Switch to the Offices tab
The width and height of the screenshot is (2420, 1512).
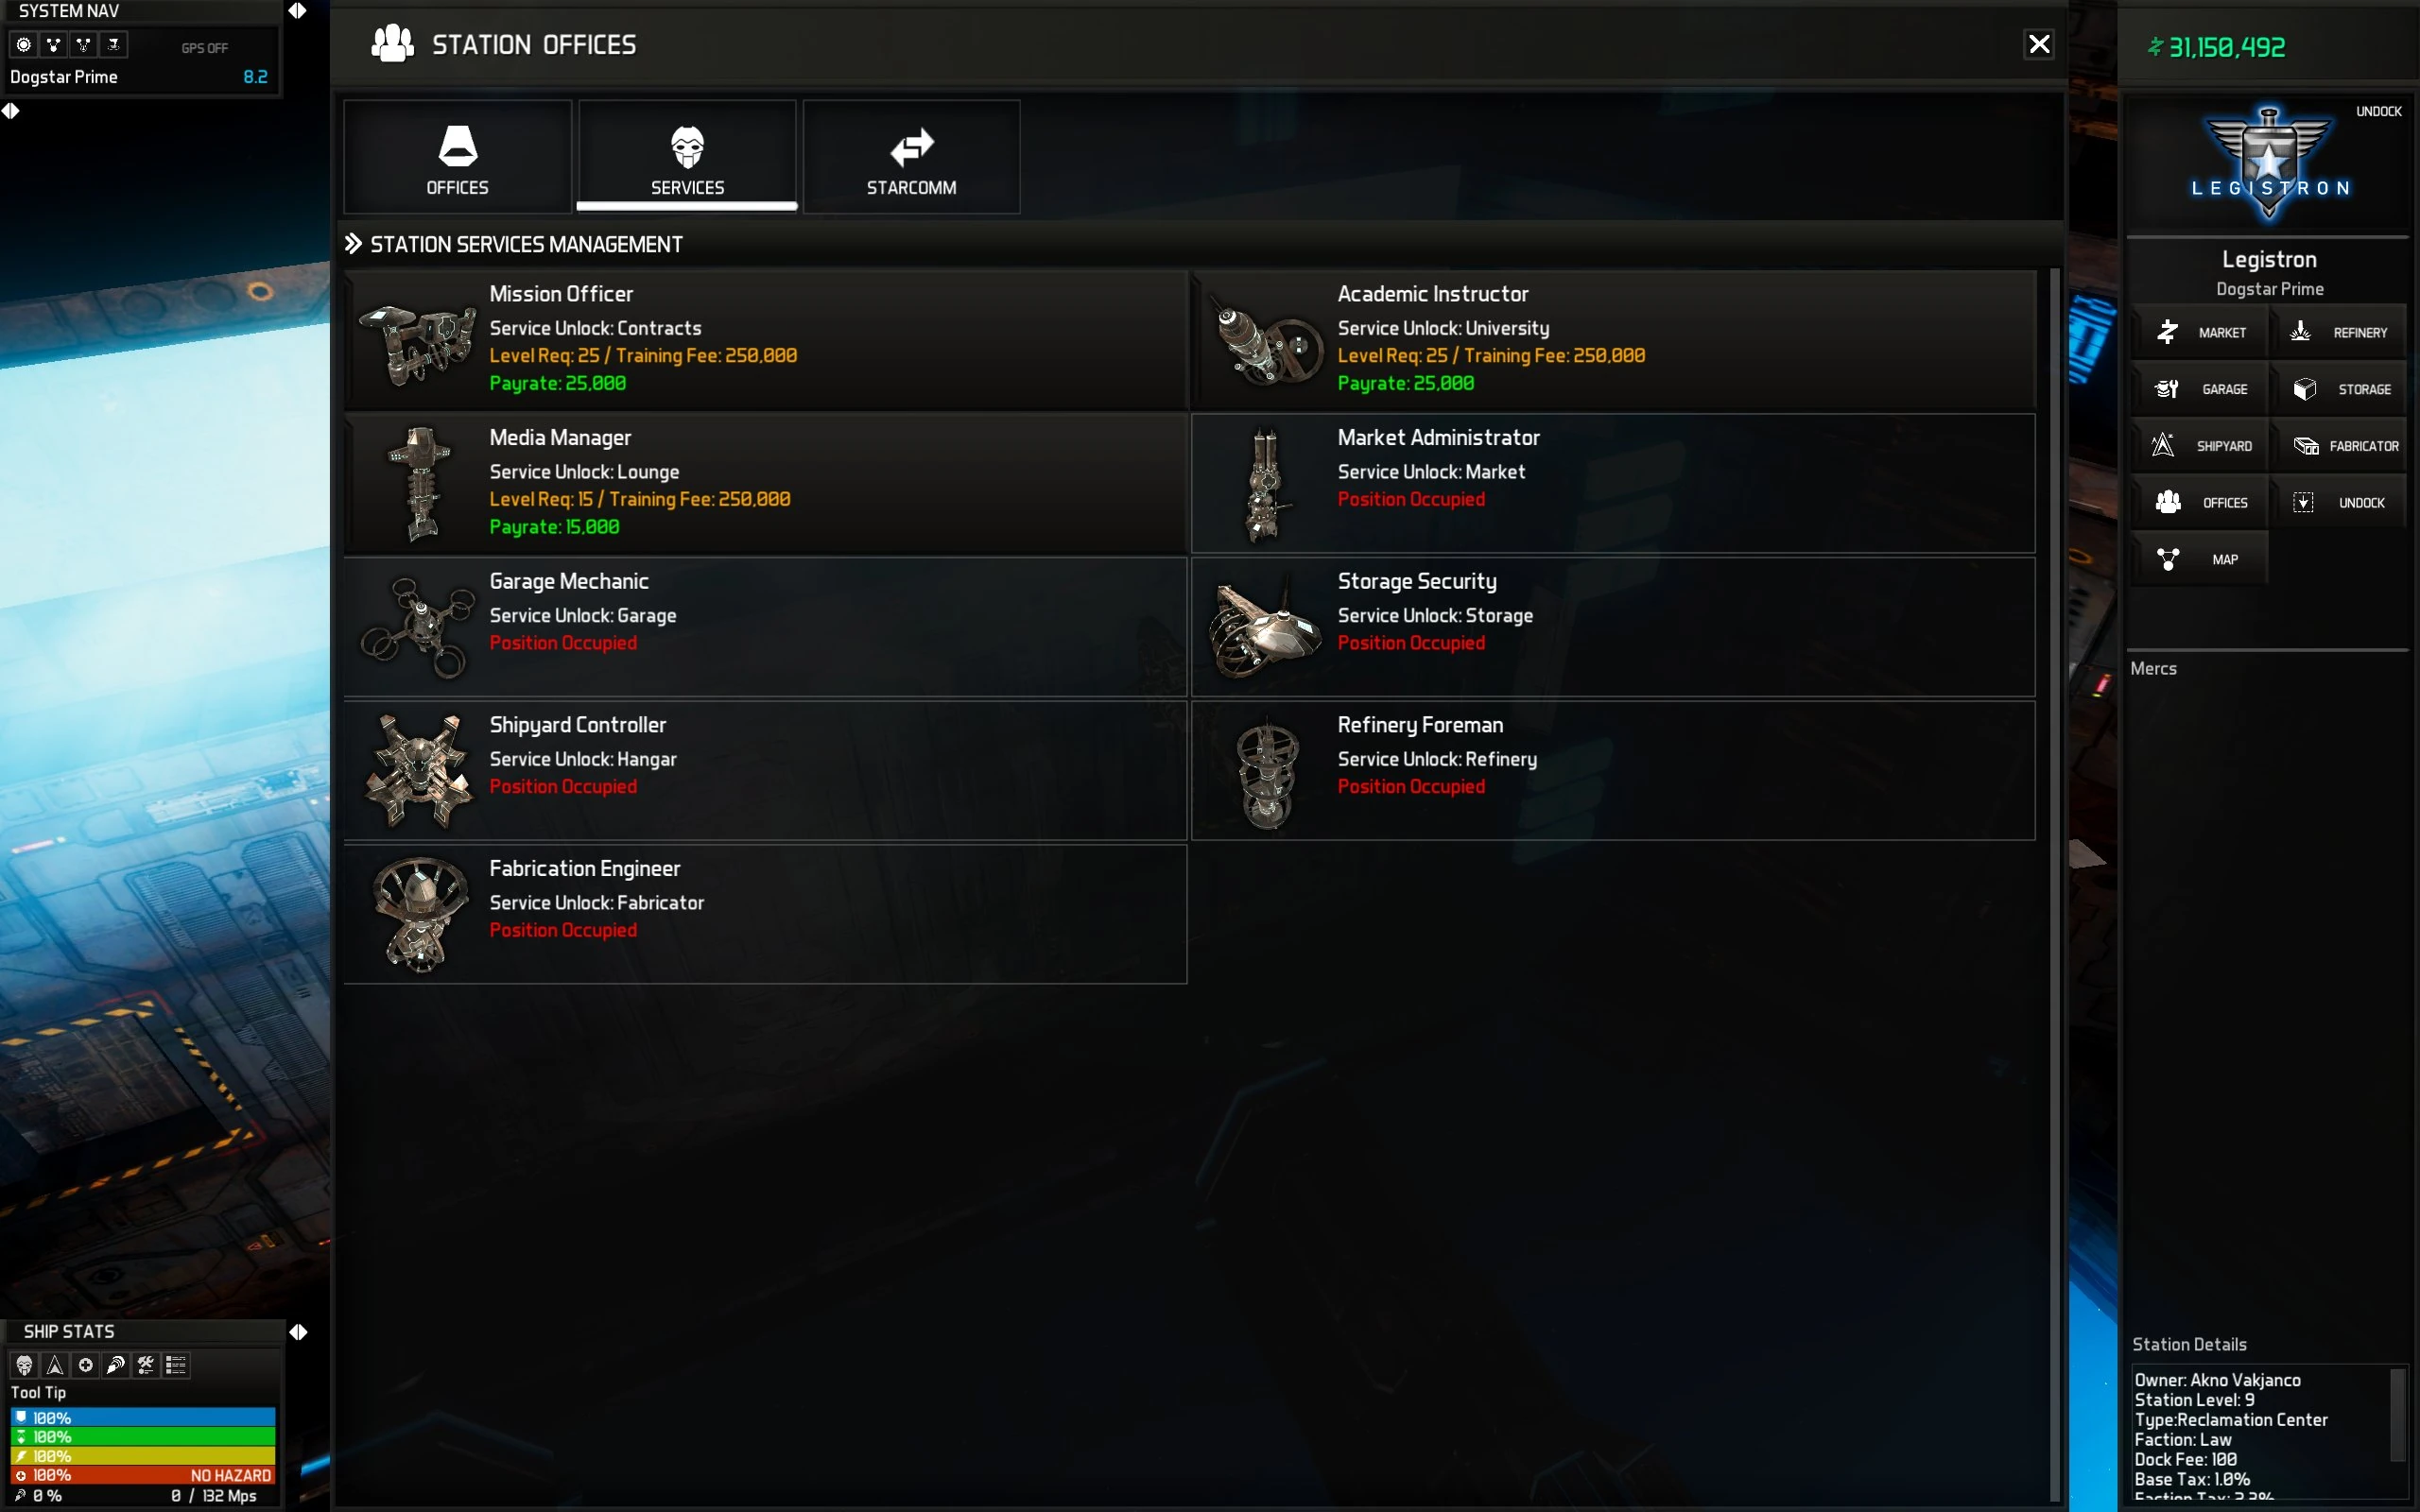tap(457, 157)
